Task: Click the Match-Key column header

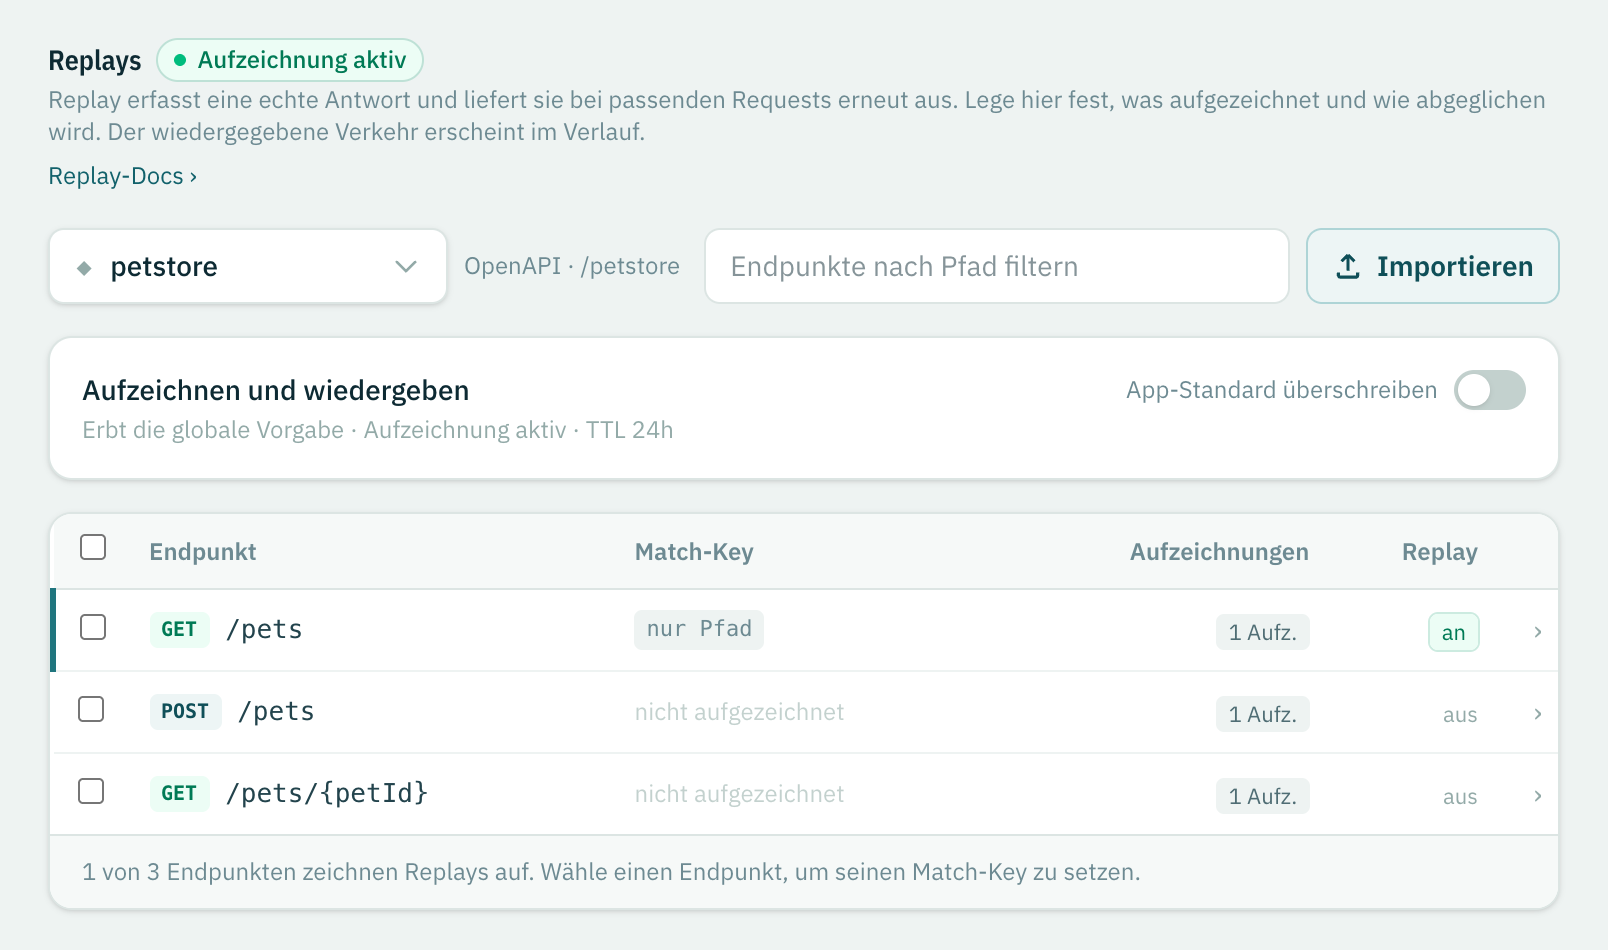Action: coord(694,552)
